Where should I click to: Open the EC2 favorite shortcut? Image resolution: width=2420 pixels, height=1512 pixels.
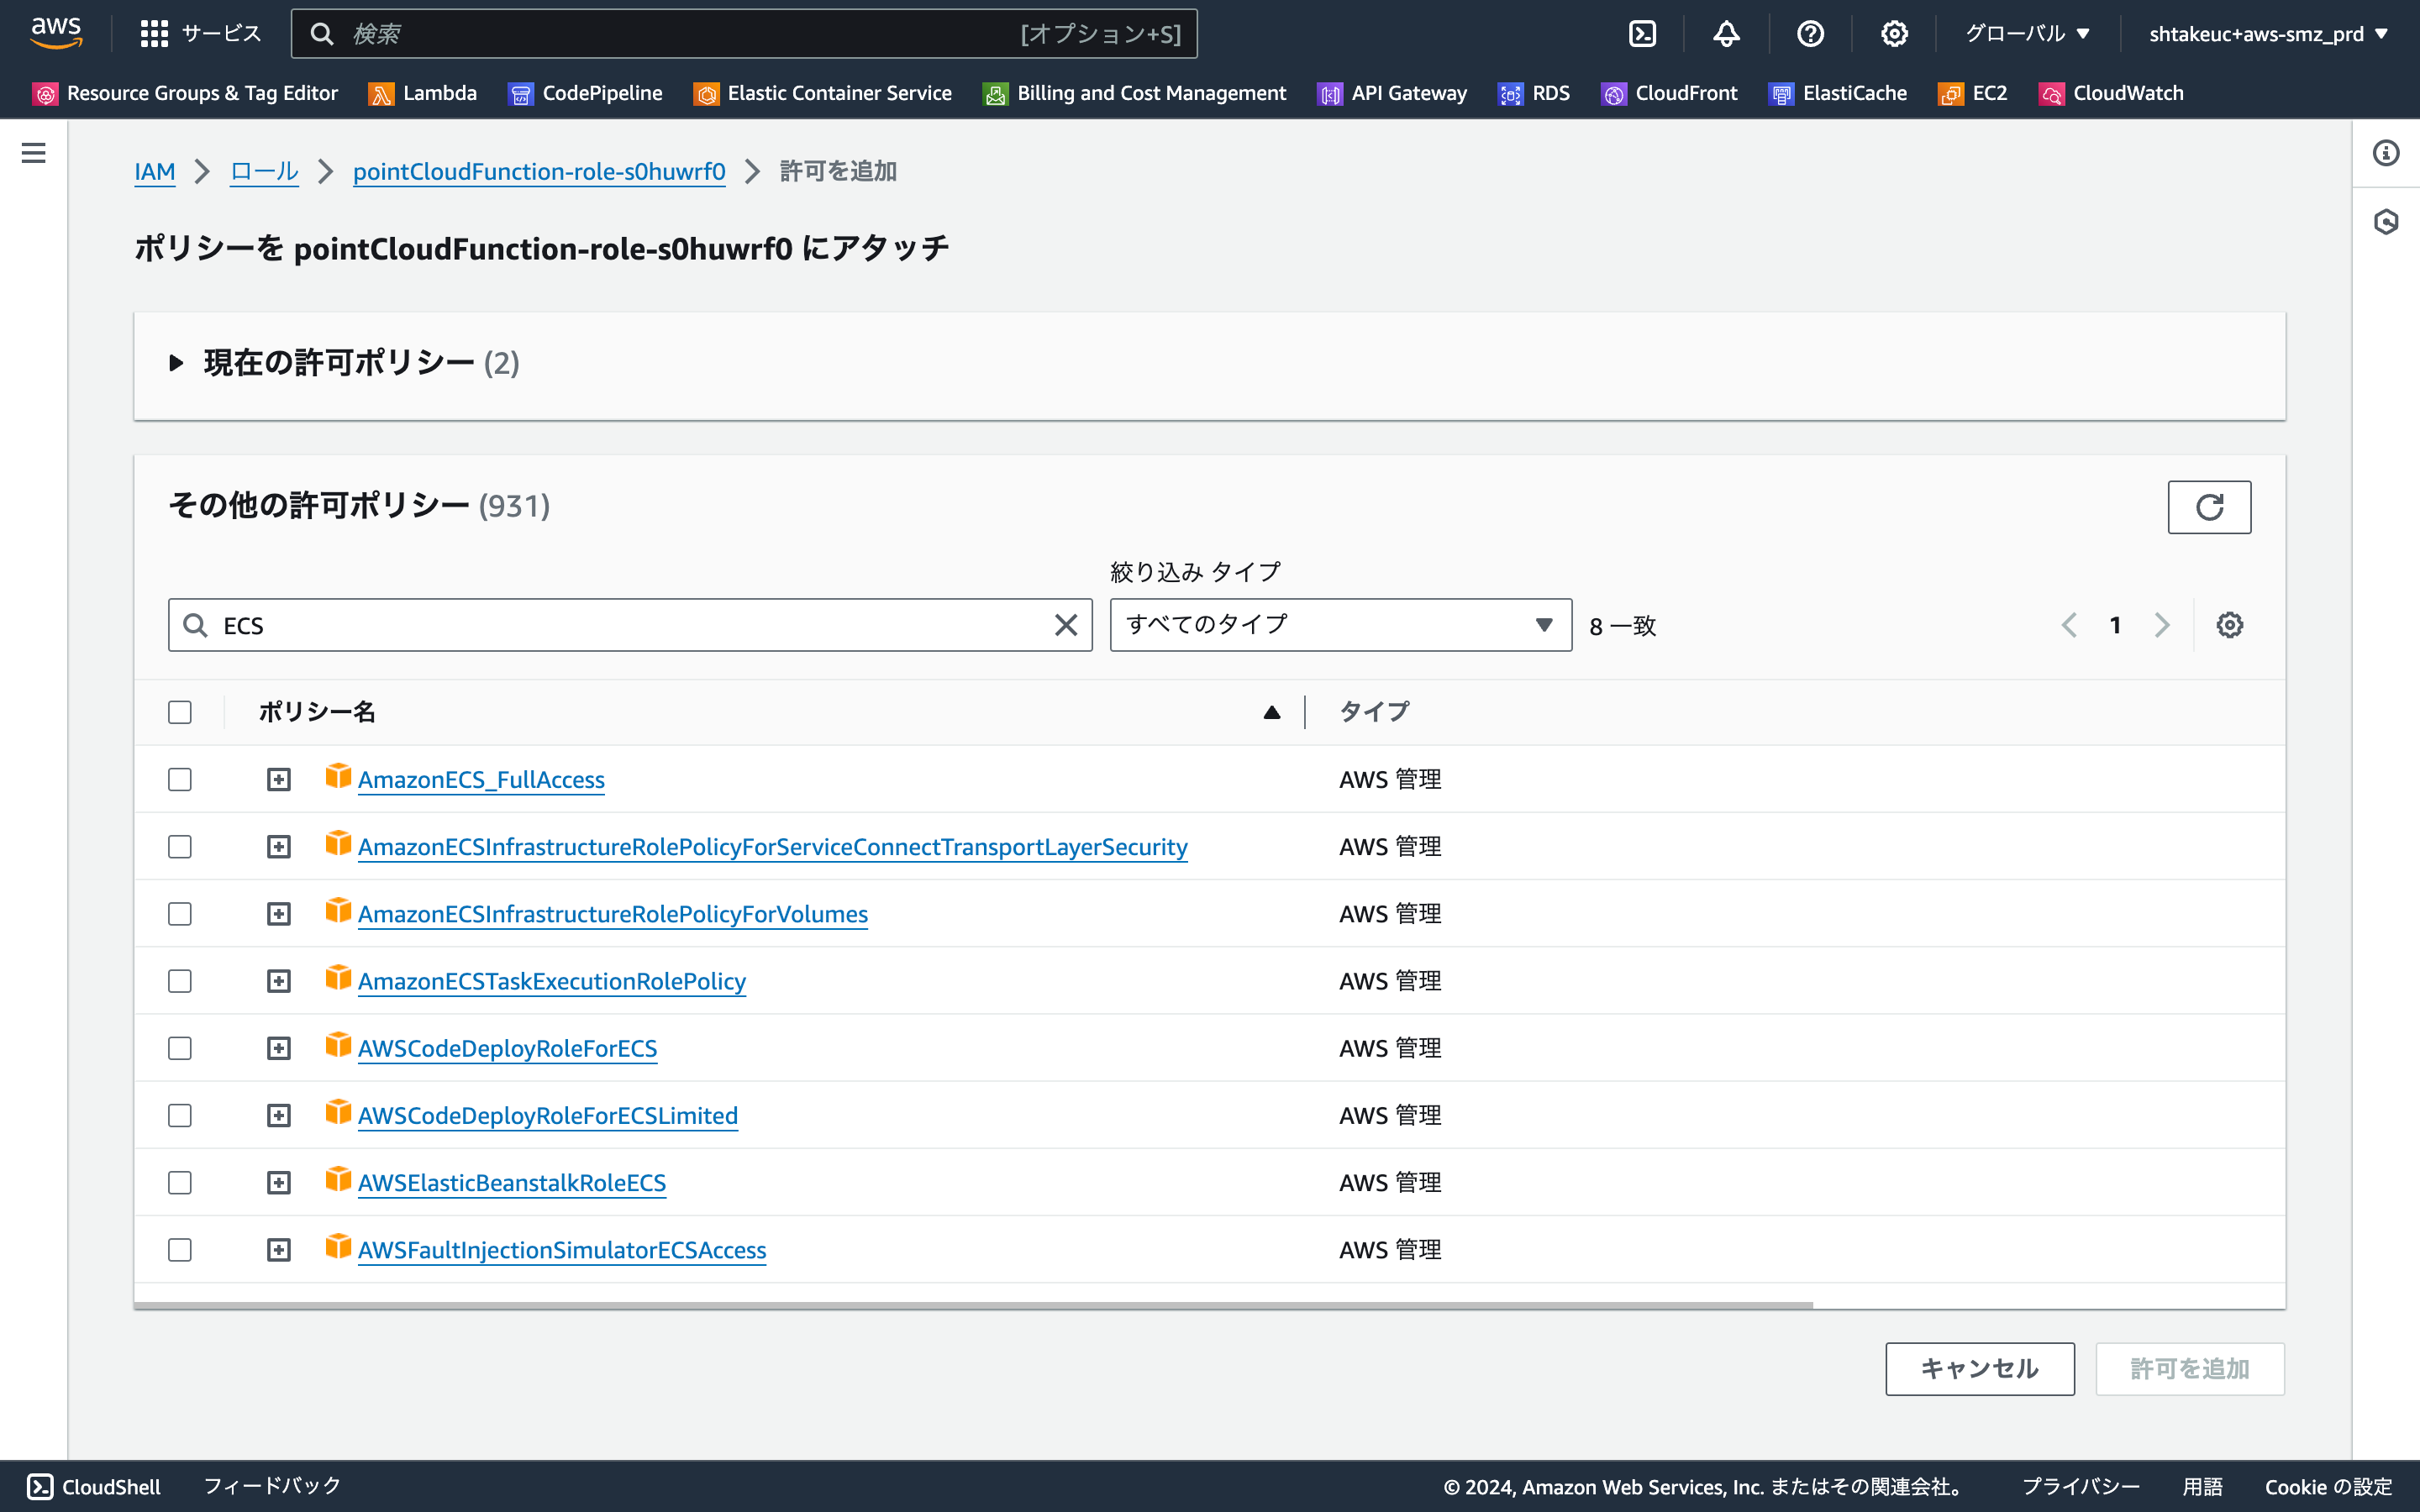[x=1973, y=93]
